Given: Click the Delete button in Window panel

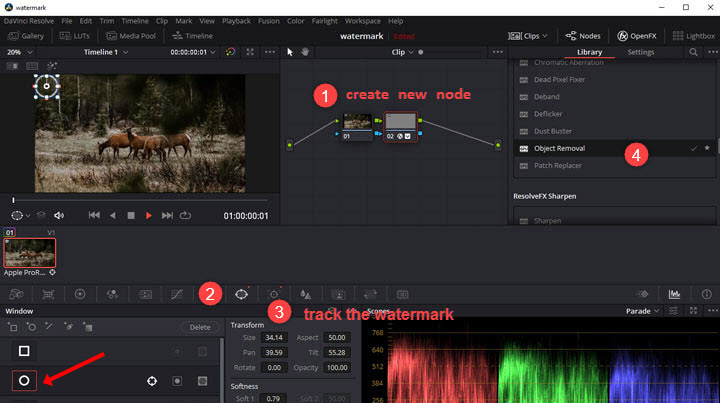Looking at the screenshot, I should pyautogui.click(x=200, y=327).
